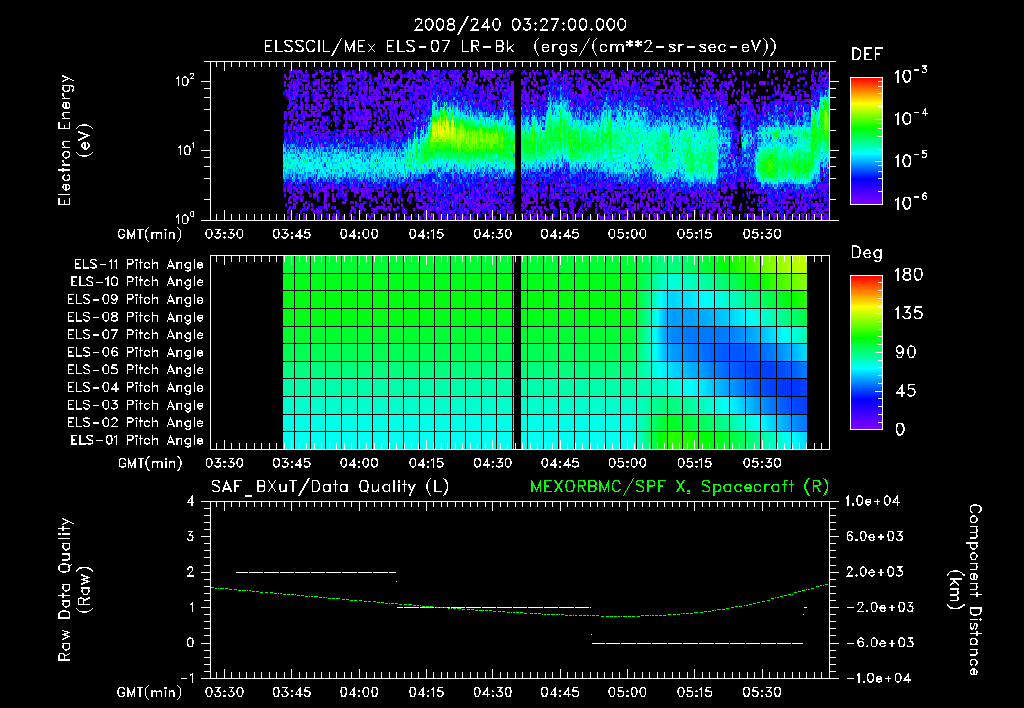Click the 0 tick on Raw Data Quality axis
This screenshot has width=1024, height=708.
(x=191, y=643)
